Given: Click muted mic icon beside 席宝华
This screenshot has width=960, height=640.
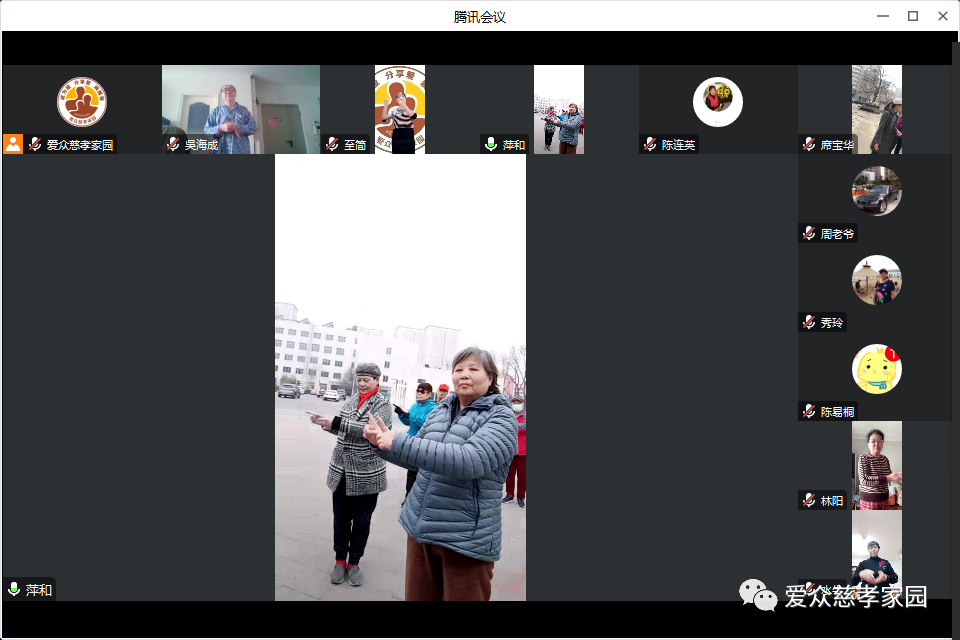Looking at the screenshot, I should tap(809, 145).
